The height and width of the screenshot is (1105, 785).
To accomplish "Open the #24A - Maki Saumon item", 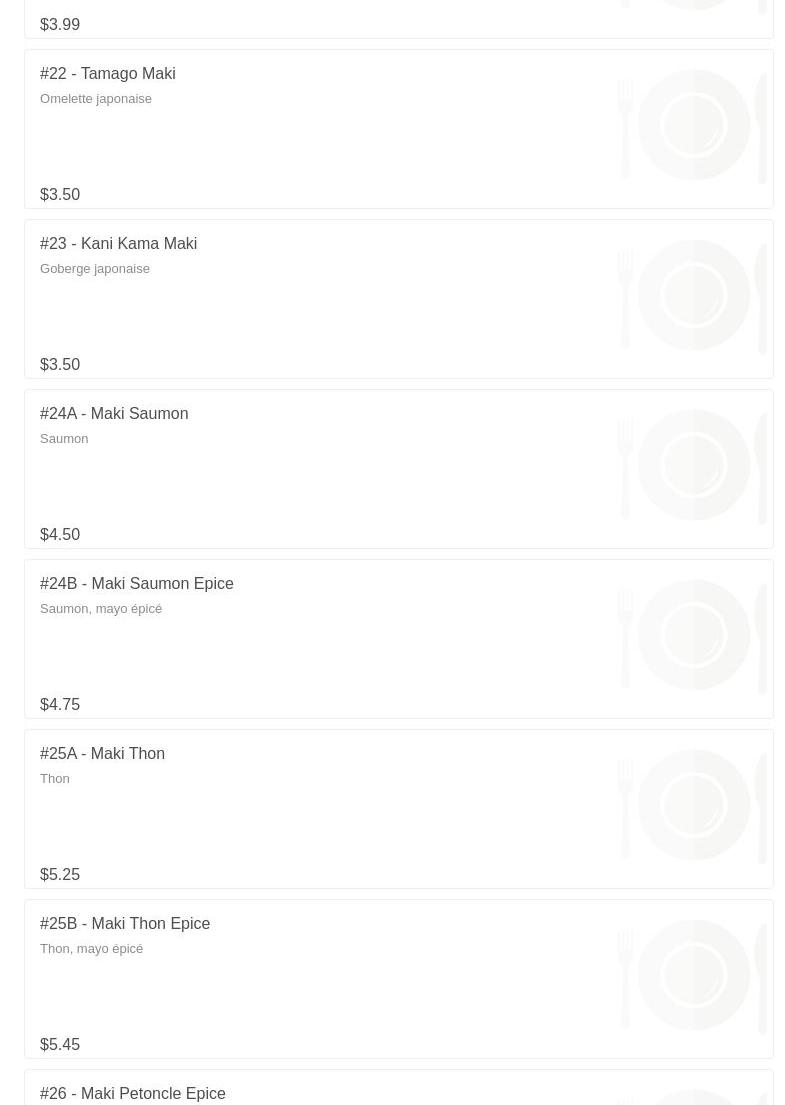I will [114, 414].
